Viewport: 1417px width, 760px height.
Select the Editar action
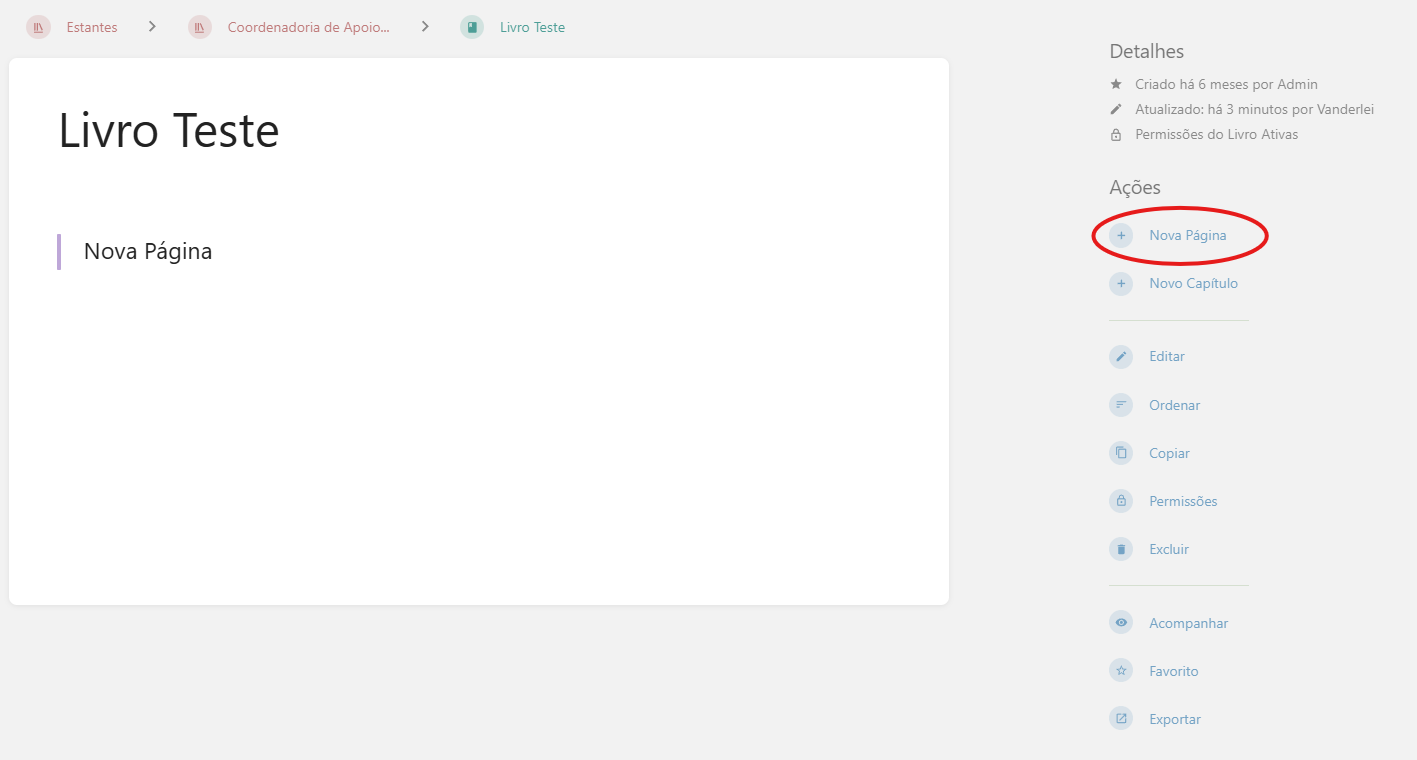coord(1167,356)
